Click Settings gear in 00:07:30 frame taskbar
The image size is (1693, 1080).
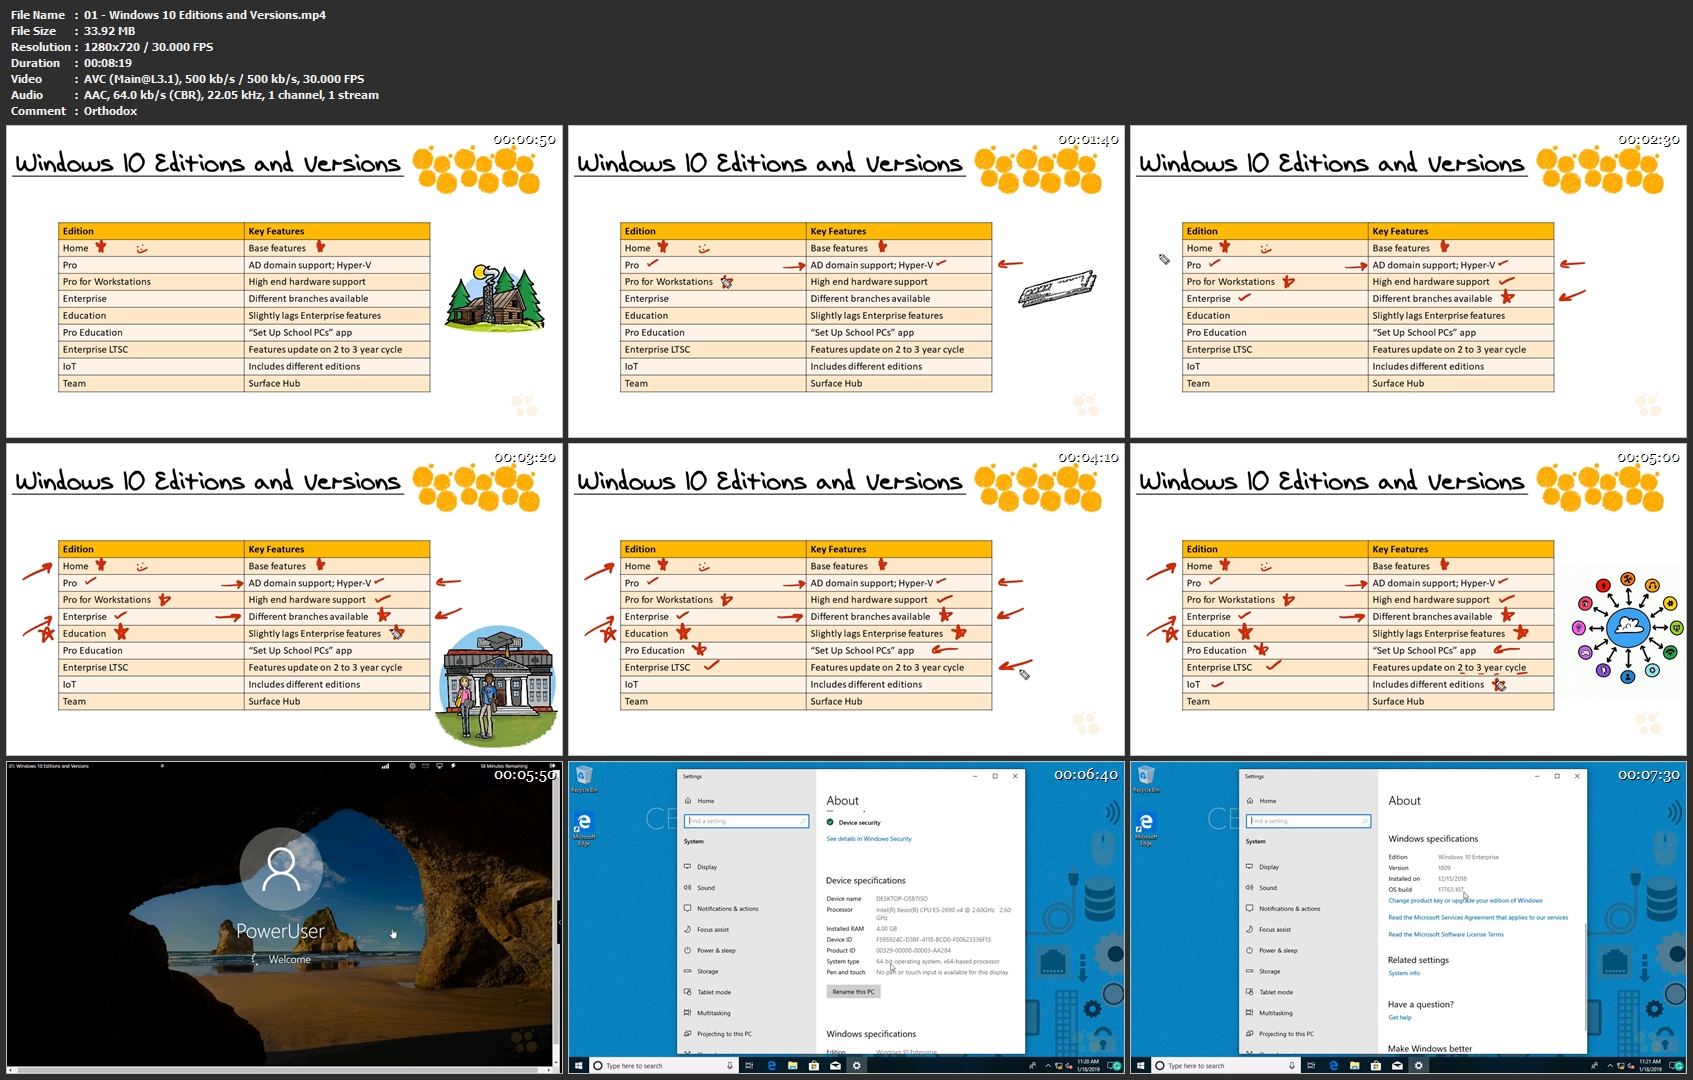[x=1419, y=1066]
